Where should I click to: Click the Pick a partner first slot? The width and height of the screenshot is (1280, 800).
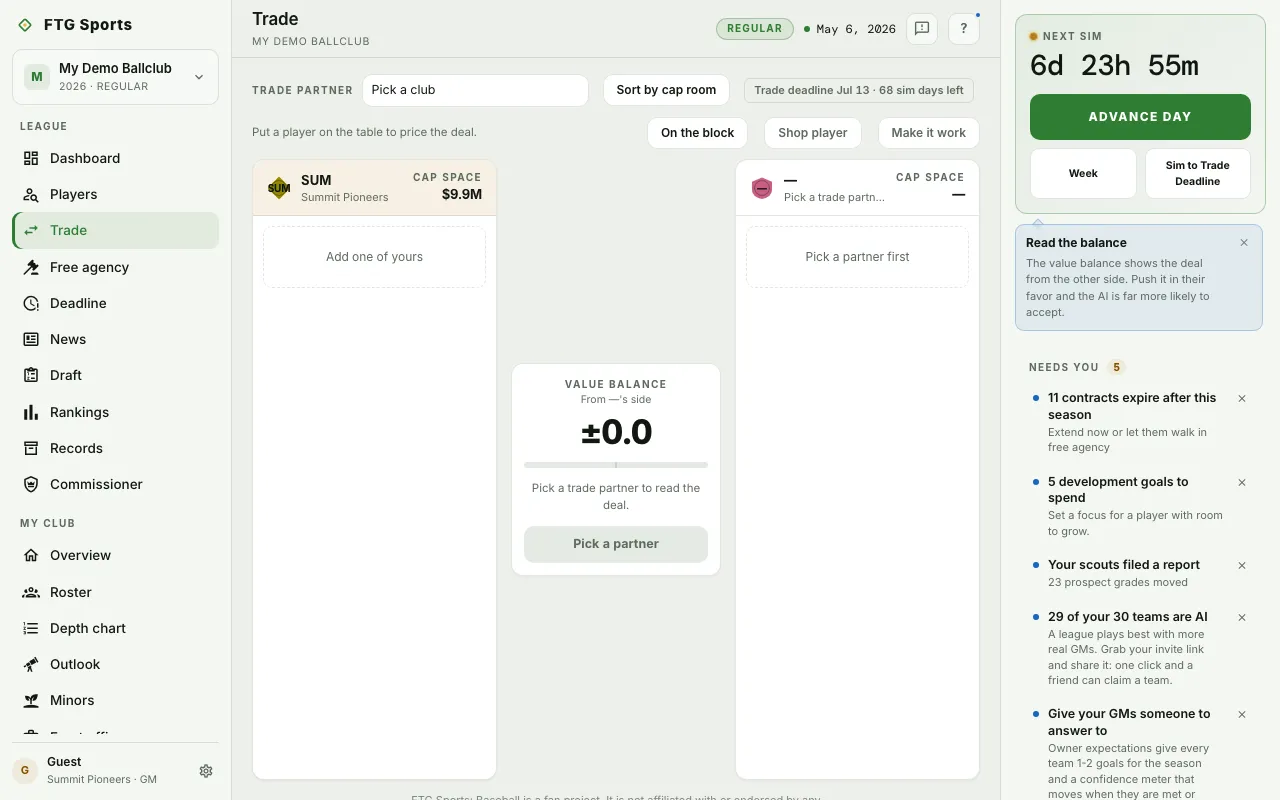click(857, 257)
